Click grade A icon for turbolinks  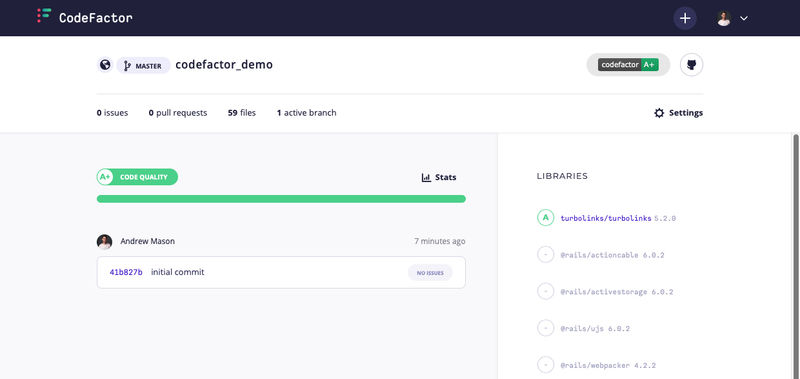pos(545,218)
